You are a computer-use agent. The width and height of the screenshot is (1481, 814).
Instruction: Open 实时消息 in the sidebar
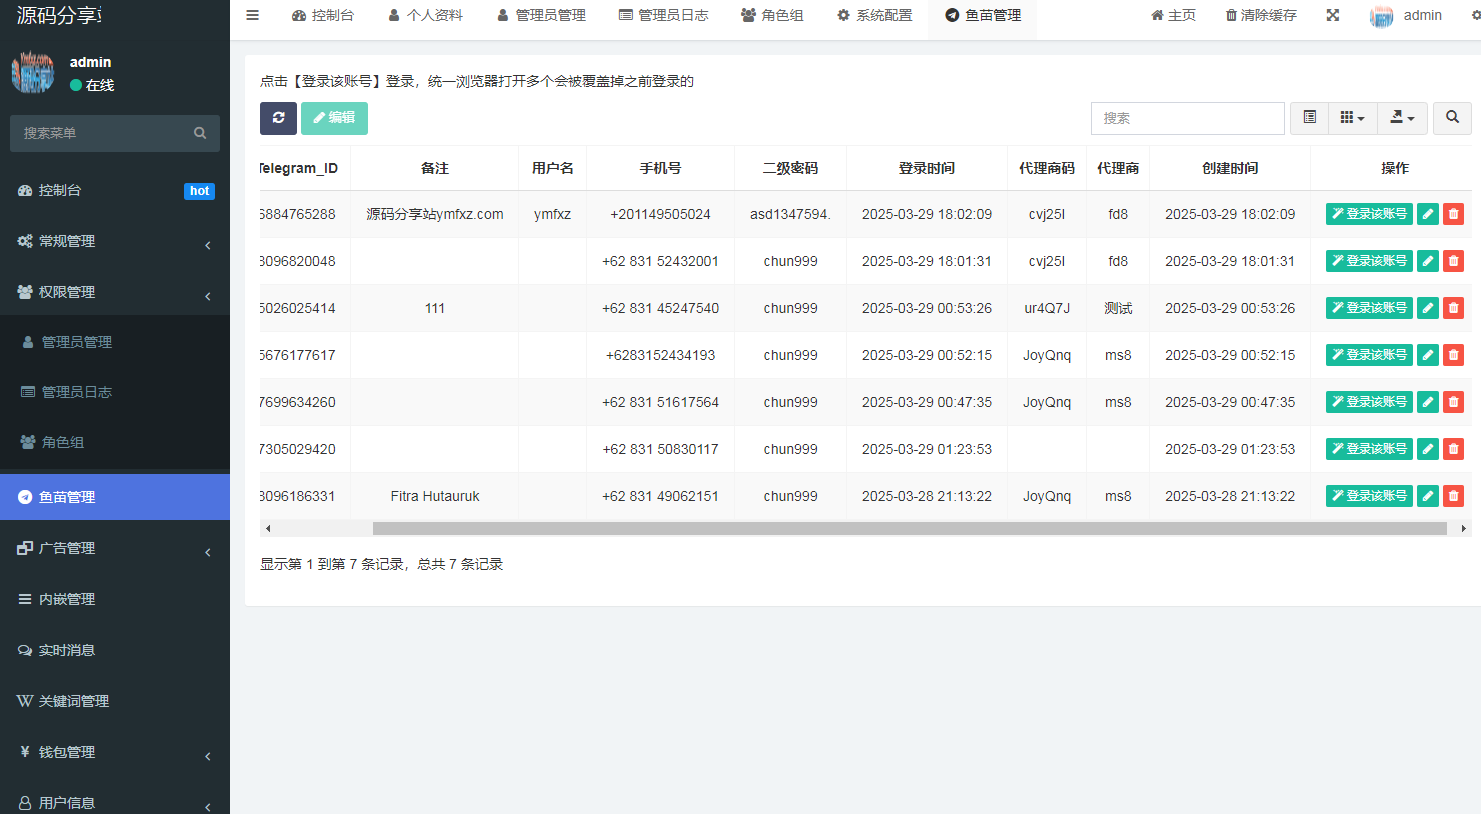(67, 650)
